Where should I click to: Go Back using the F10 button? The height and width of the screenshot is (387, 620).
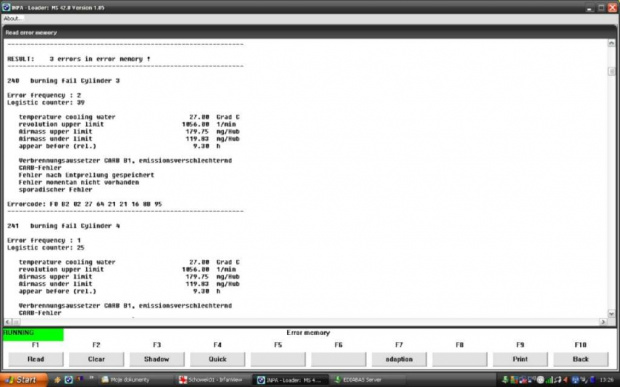pos(580,359)
